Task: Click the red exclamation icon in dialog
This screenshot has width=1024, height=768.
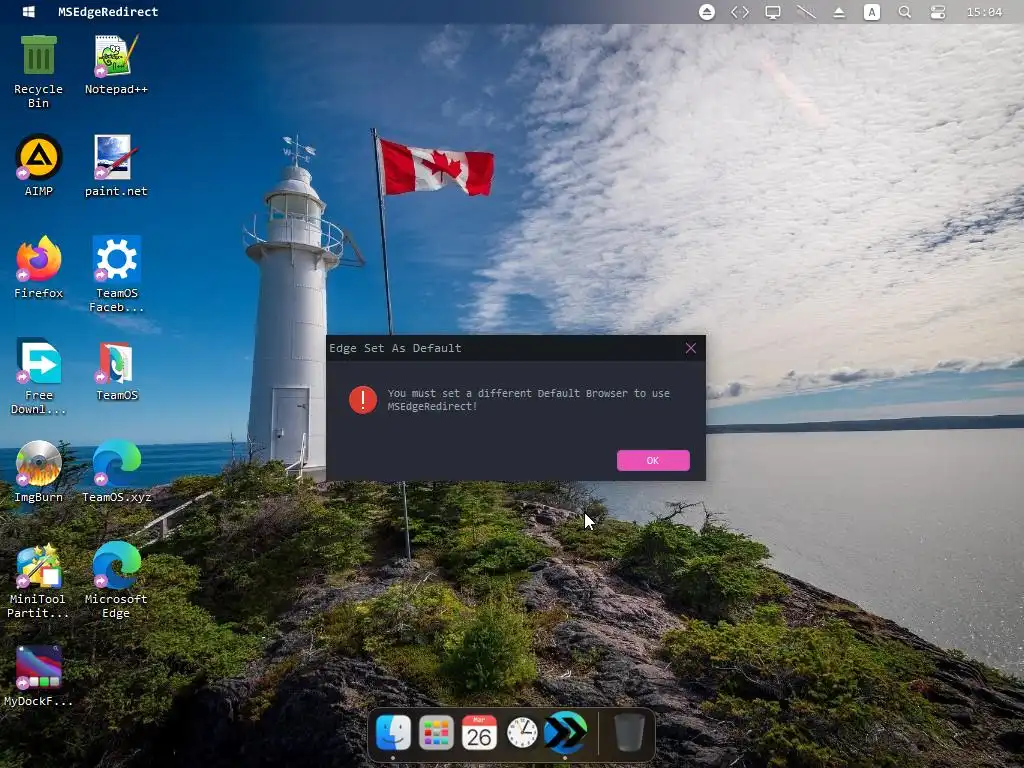Action: pyautogui.click(x=362, y=400)
